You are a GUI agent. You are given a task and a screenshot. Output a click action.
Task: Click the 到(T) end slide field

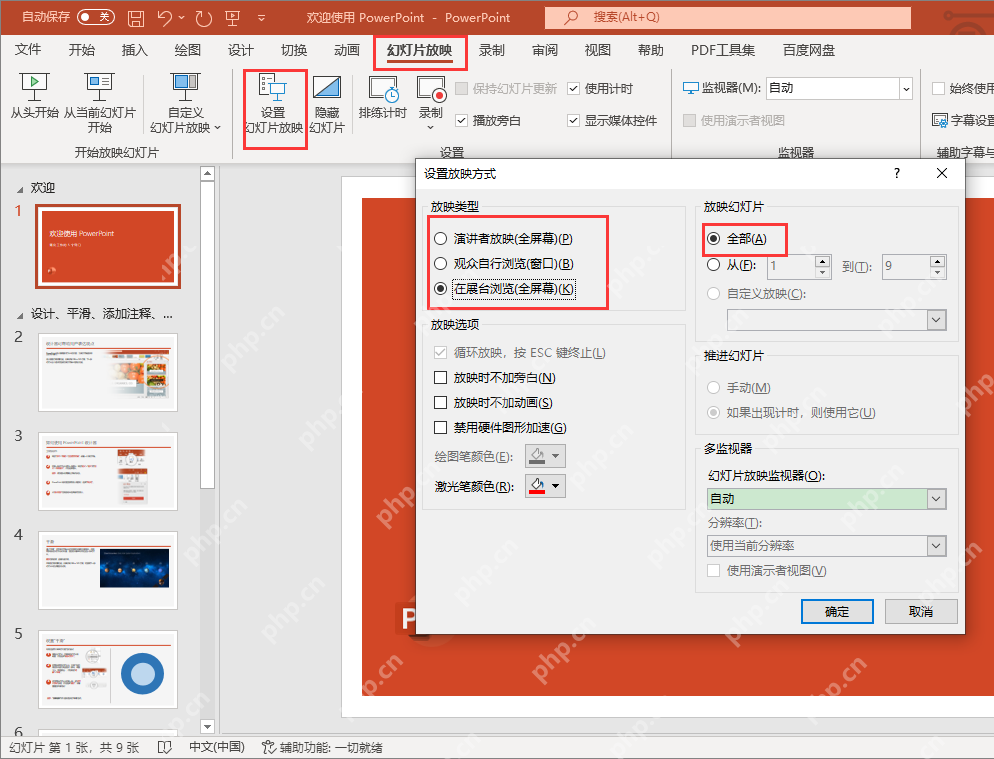pyautogui.click(x=905, y=266)
